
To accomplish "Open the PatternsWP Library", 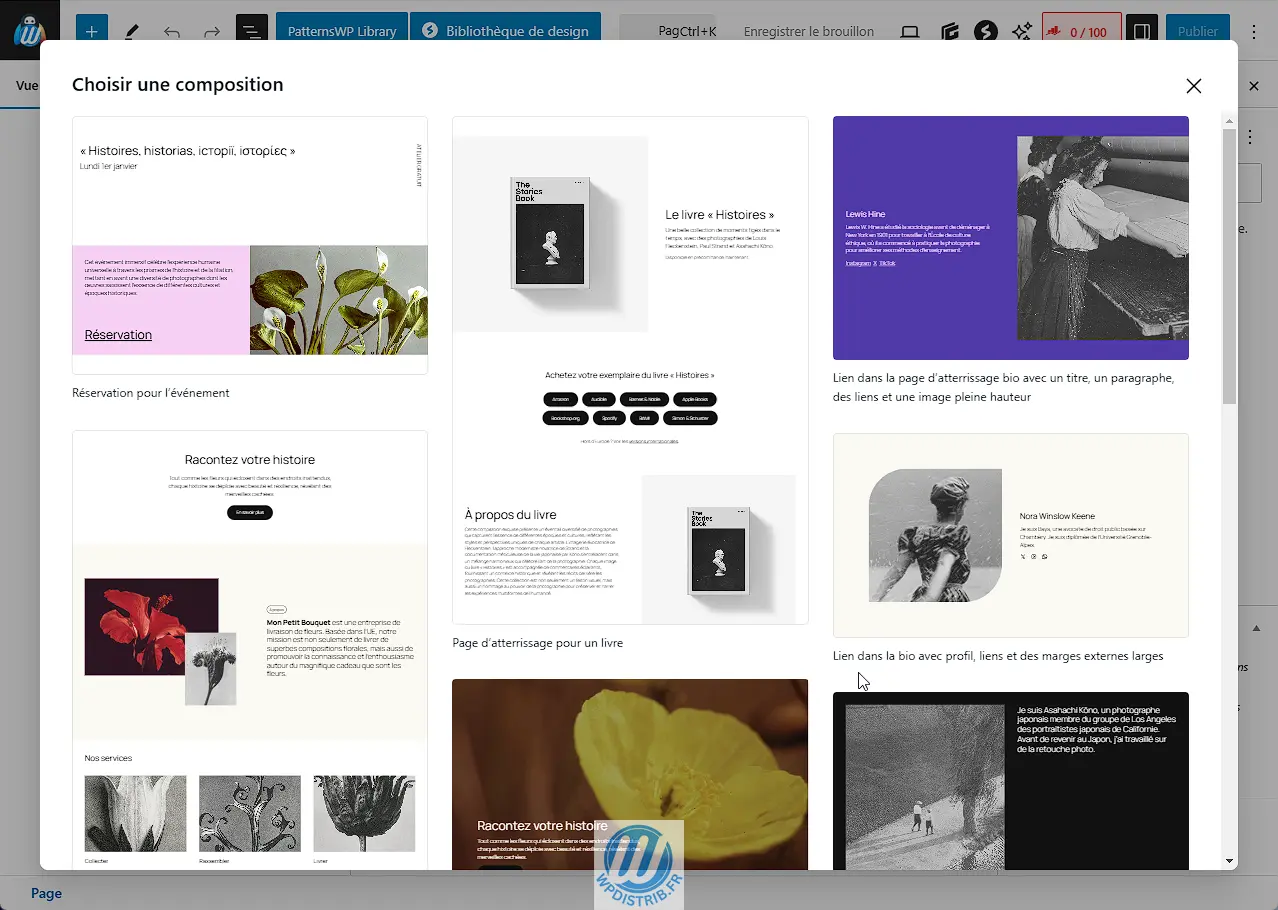I will (342, 31).
